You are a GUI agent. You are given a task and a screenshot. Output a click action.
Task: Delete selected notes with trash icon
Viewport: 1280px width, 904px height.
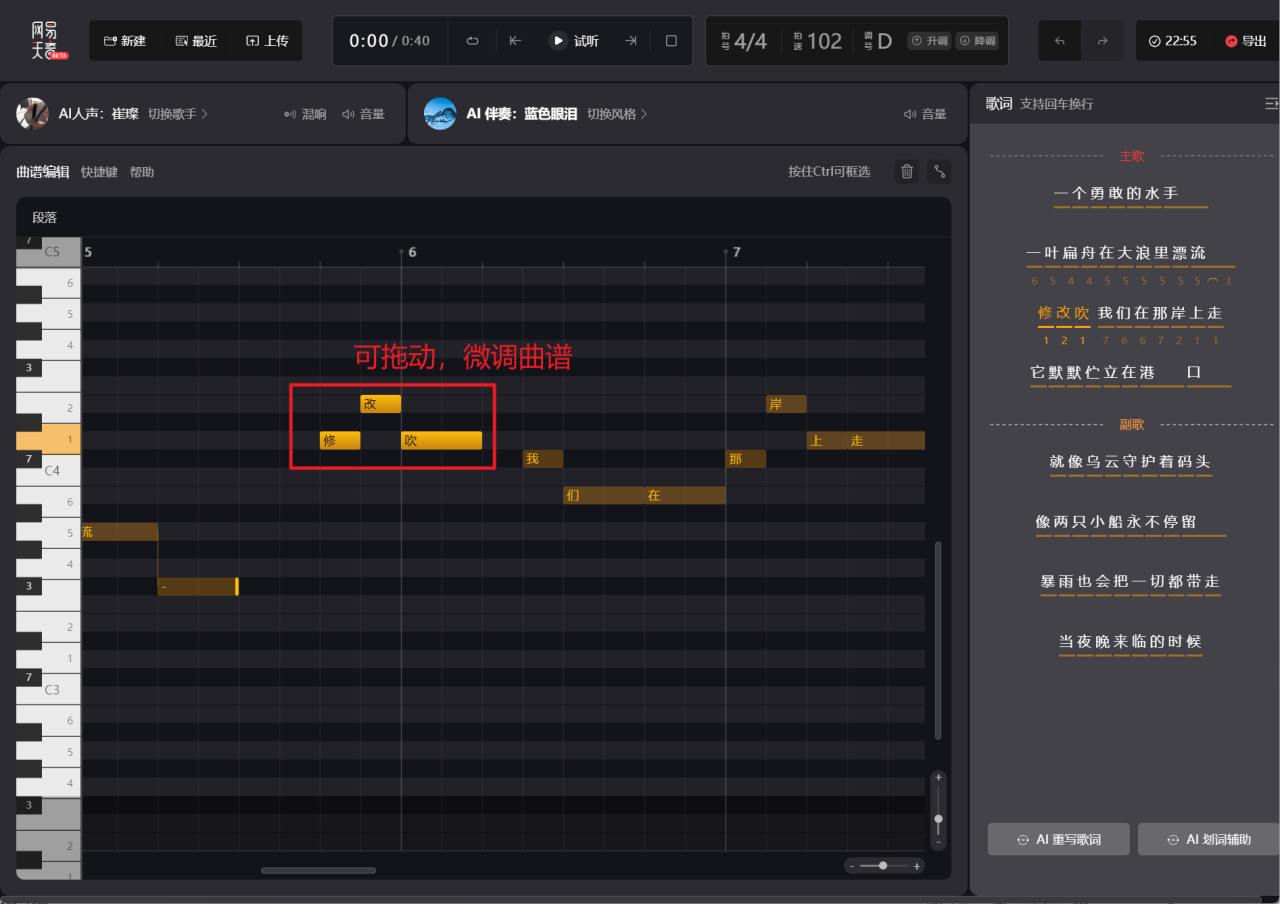906,172
